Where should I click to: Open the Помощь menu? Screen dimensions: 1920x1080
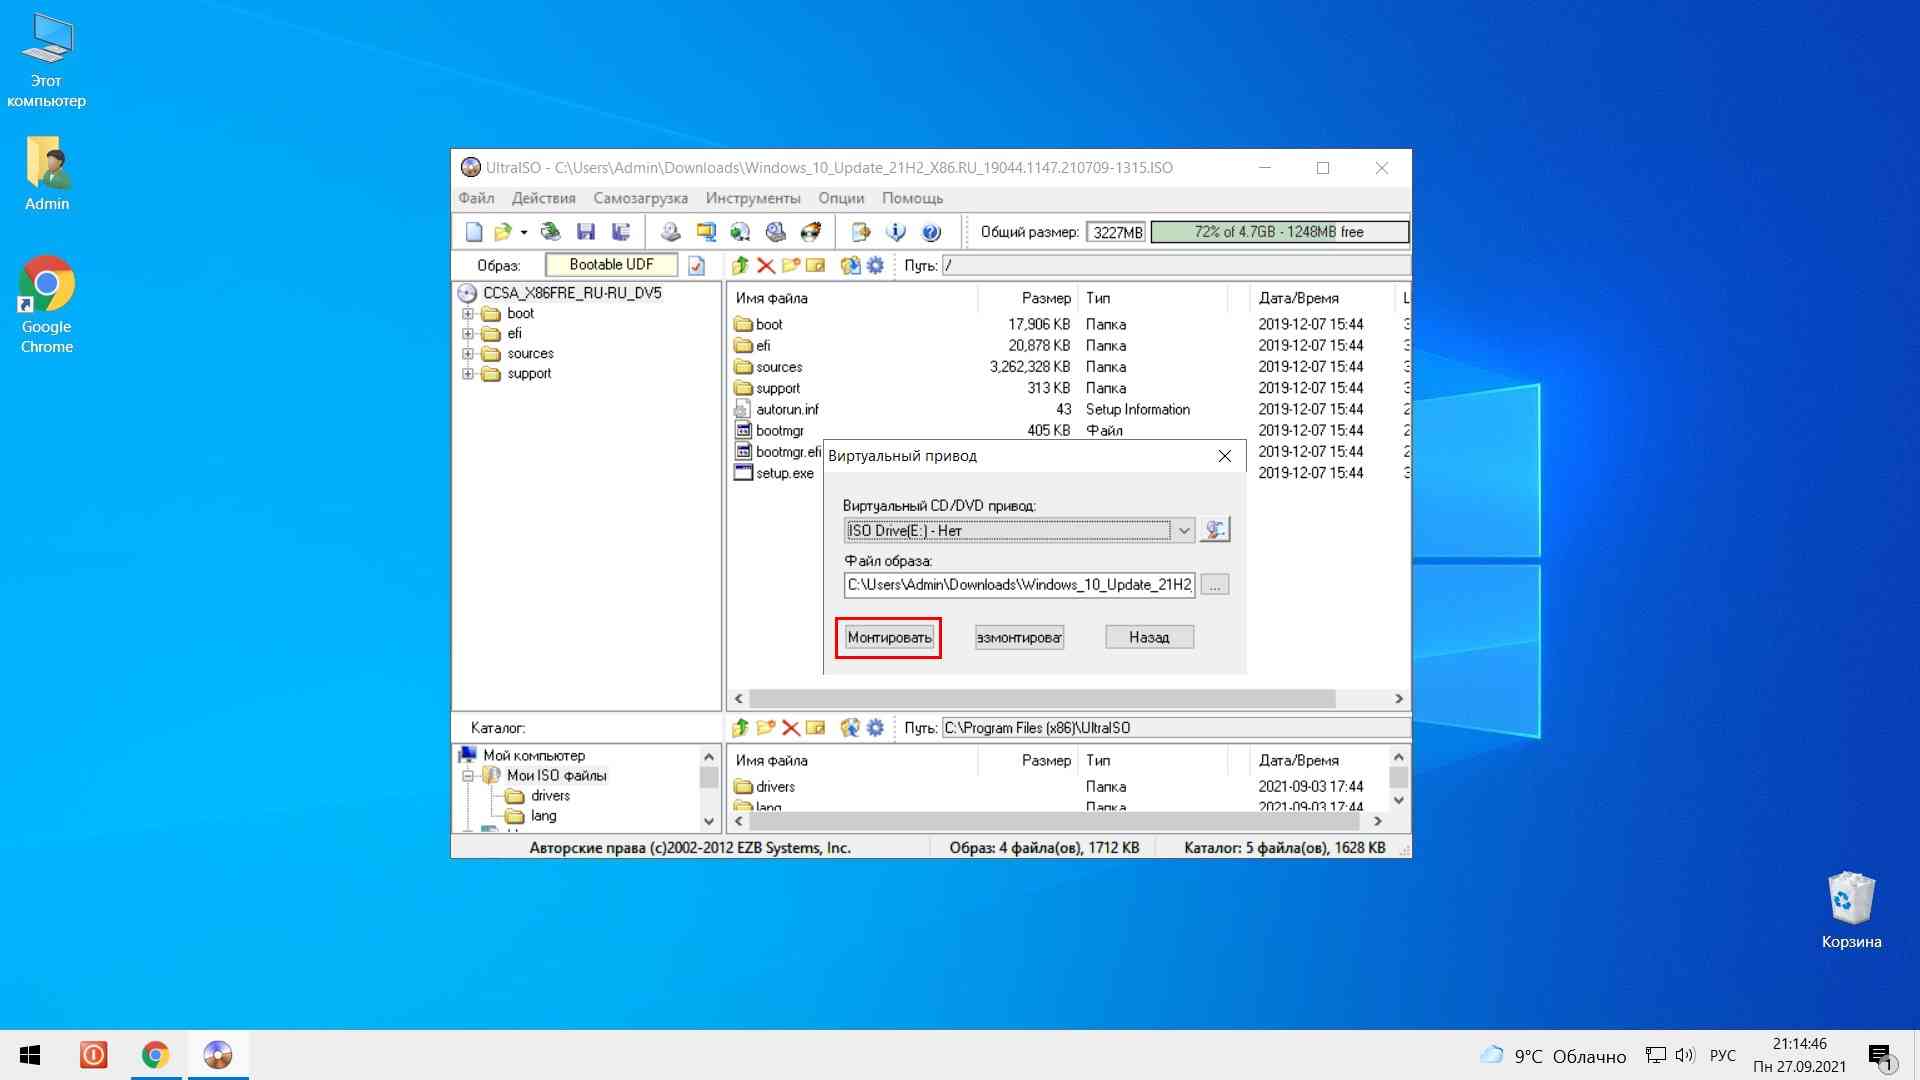click(x=912, y=198)
